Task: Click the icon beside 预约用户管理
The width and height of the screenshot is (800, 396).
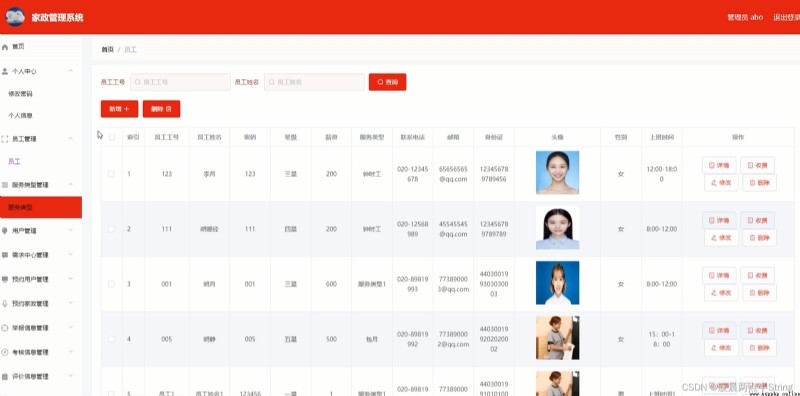Action: [5, 280]
